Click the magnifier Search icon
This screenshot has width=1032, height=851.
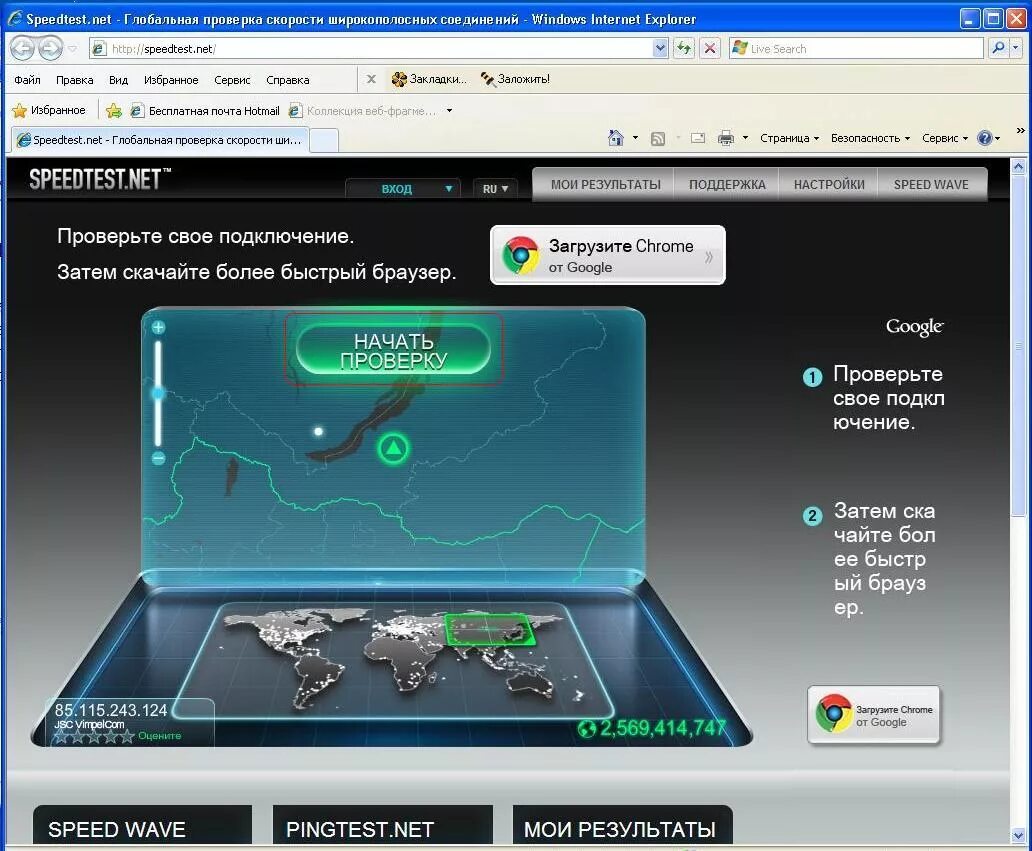998,48
